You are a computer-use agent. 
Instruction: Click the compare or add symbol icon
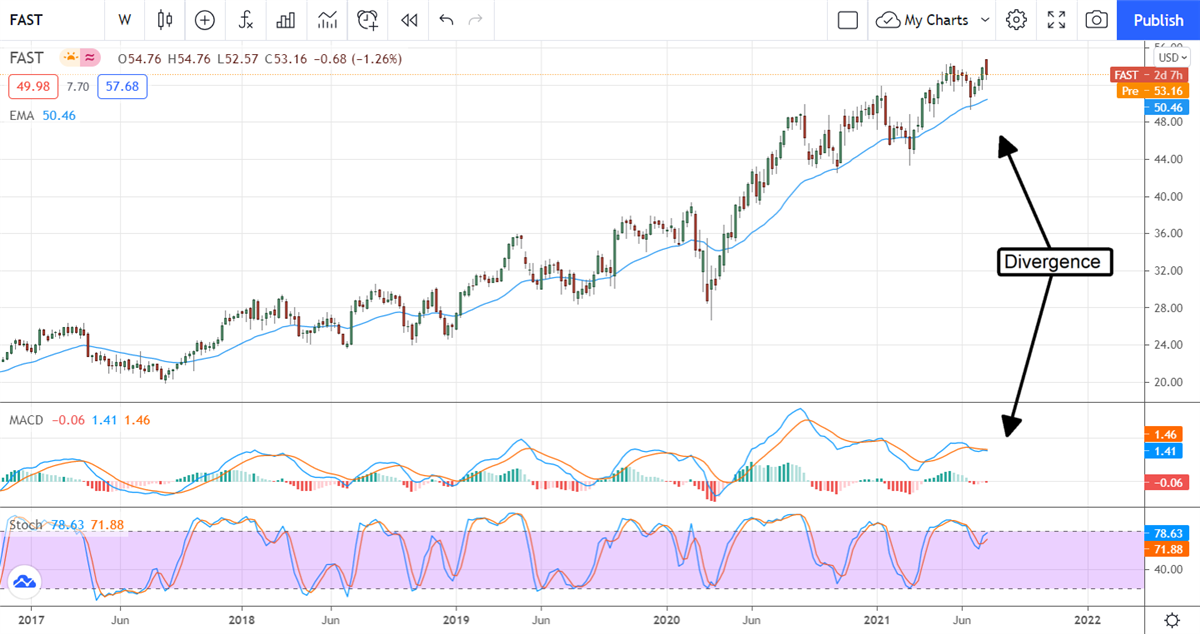pos(205,20)
